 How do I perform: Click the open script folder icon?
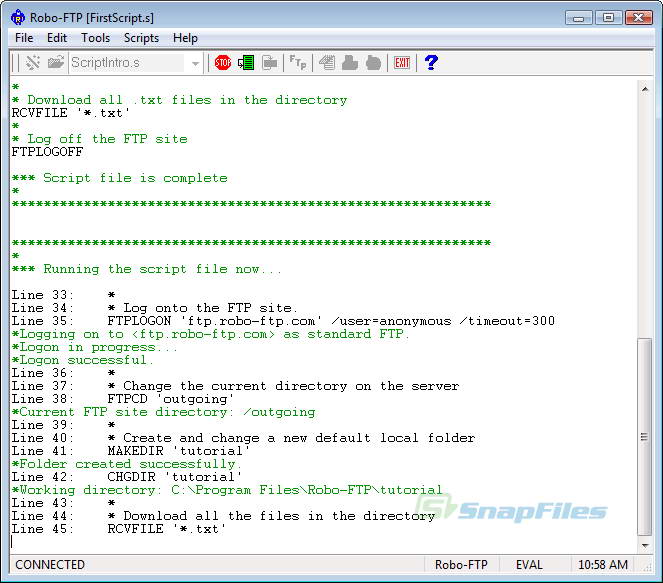[55, 63]
